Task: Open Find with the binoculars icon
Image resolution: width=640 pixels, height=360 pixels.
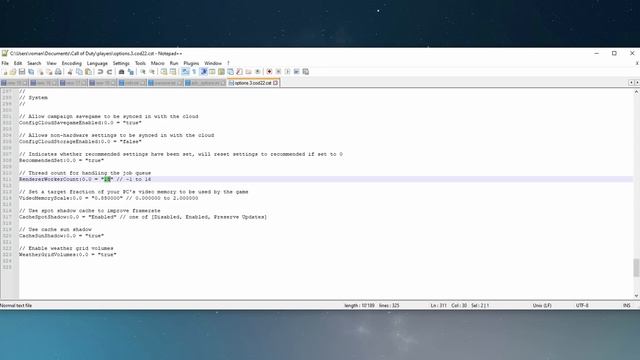Action: point(121,72)
